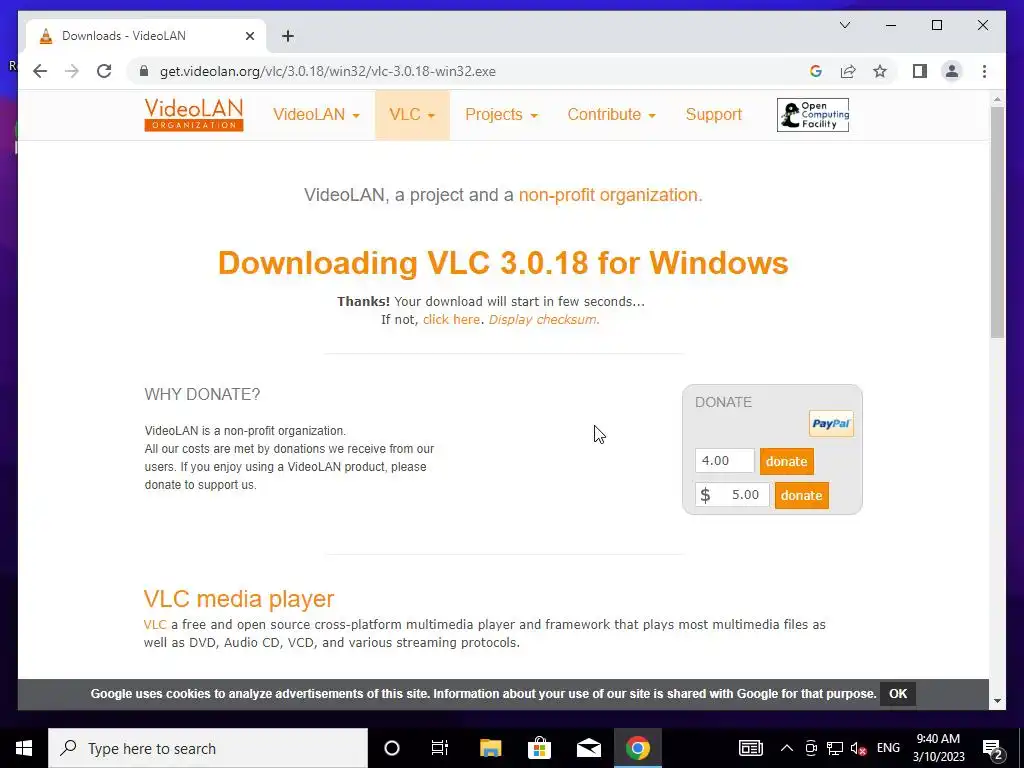Expand the Contribute nav dropdown
This screenshot has width=1024, height=768.
click(611, 115)
